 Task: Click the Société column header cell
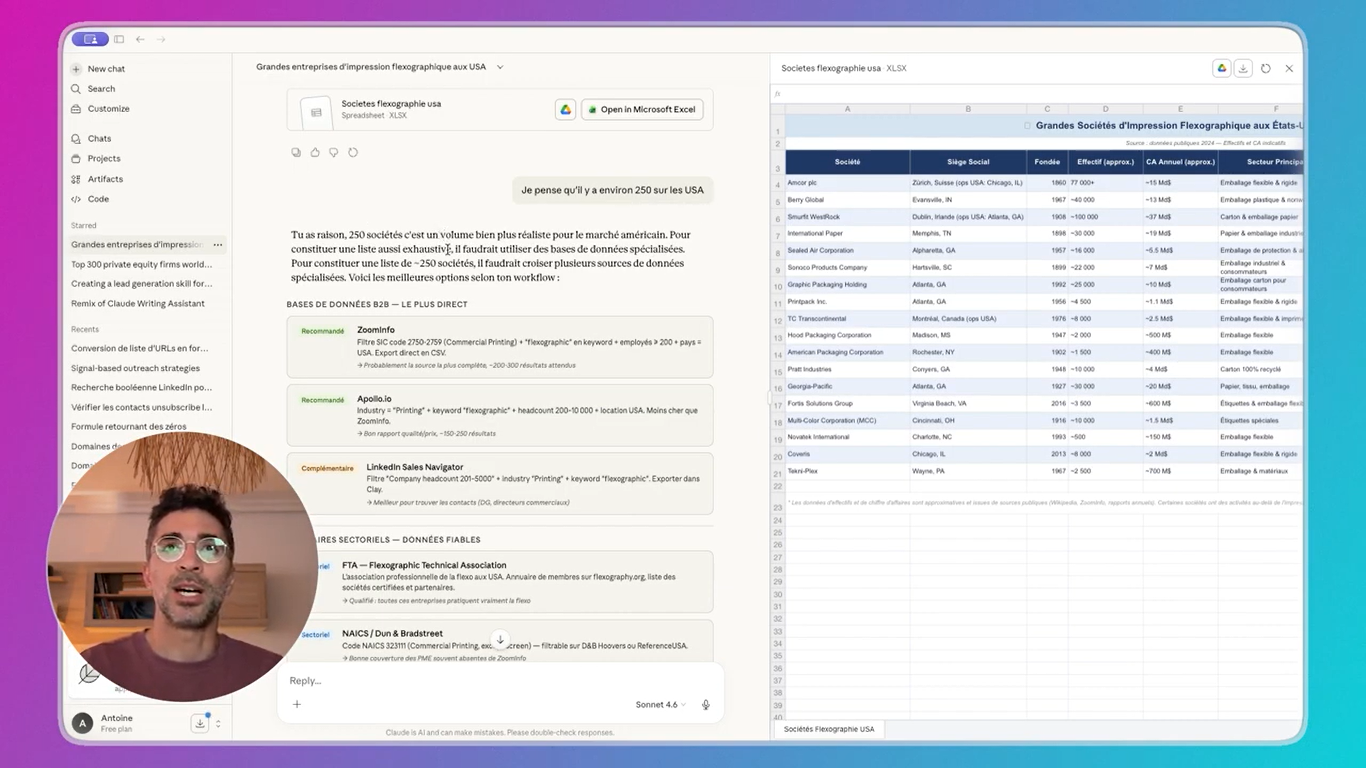pos(848,162)
